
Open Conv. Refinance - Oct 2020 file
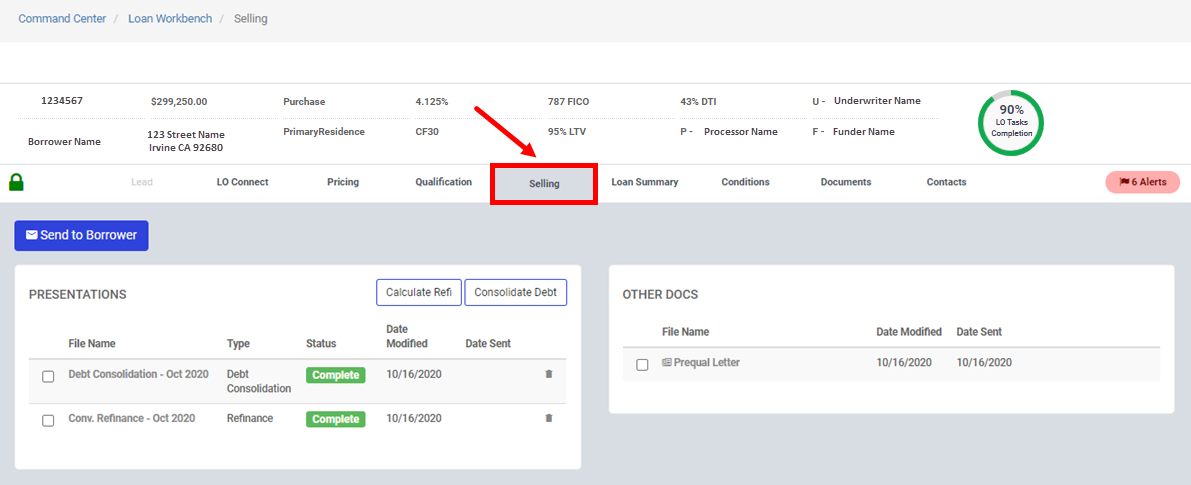131,418
